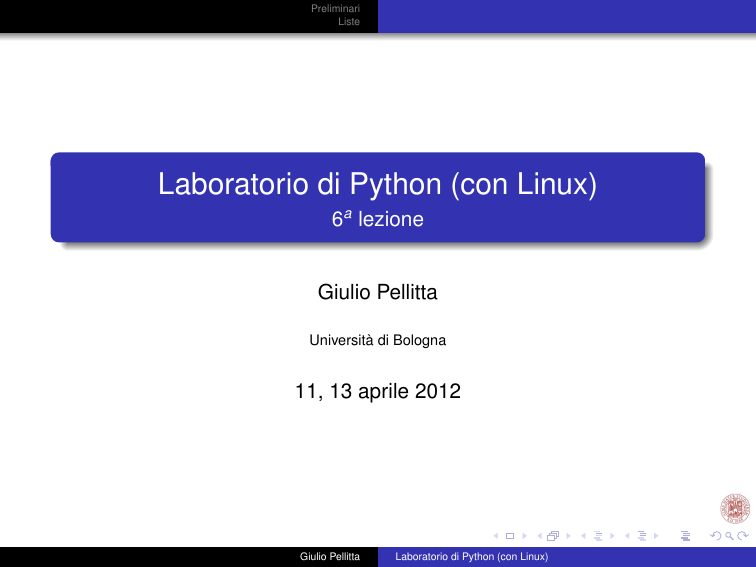The height and width of the screenshot is (567, 756).
Task: Click the Università di Bologna seal logo
Action: [735, 509]
